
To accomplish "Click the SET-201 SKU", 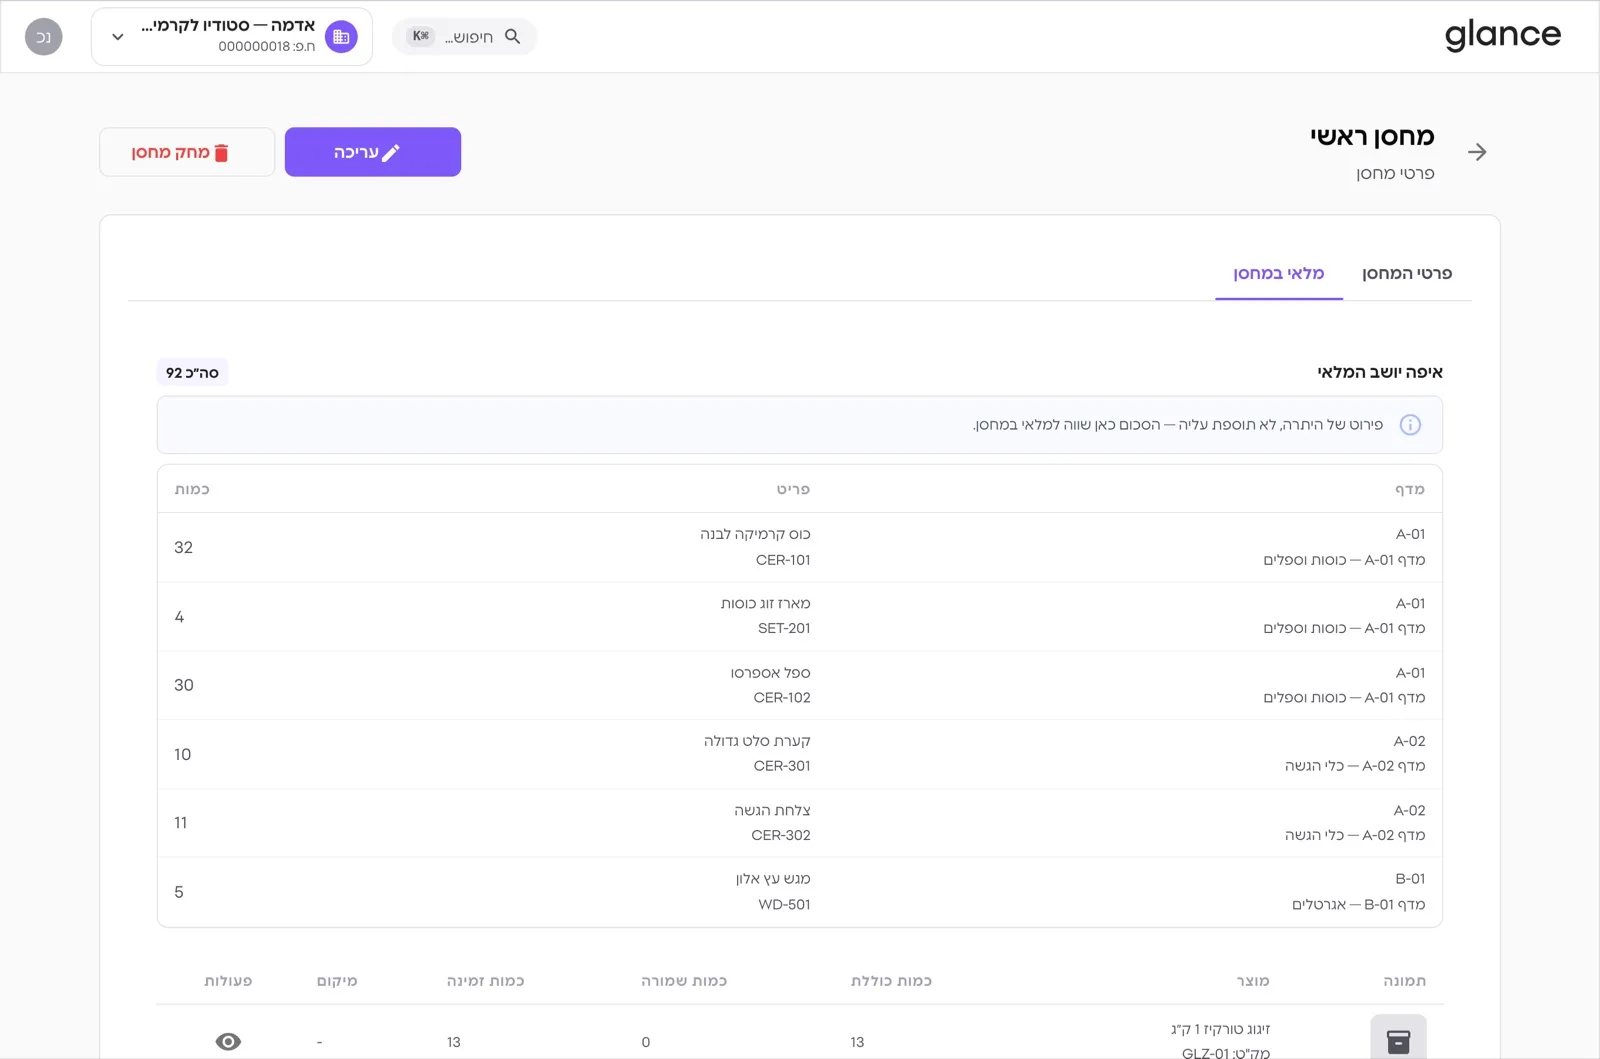I will pyautogui.click(x=784, y=628).
